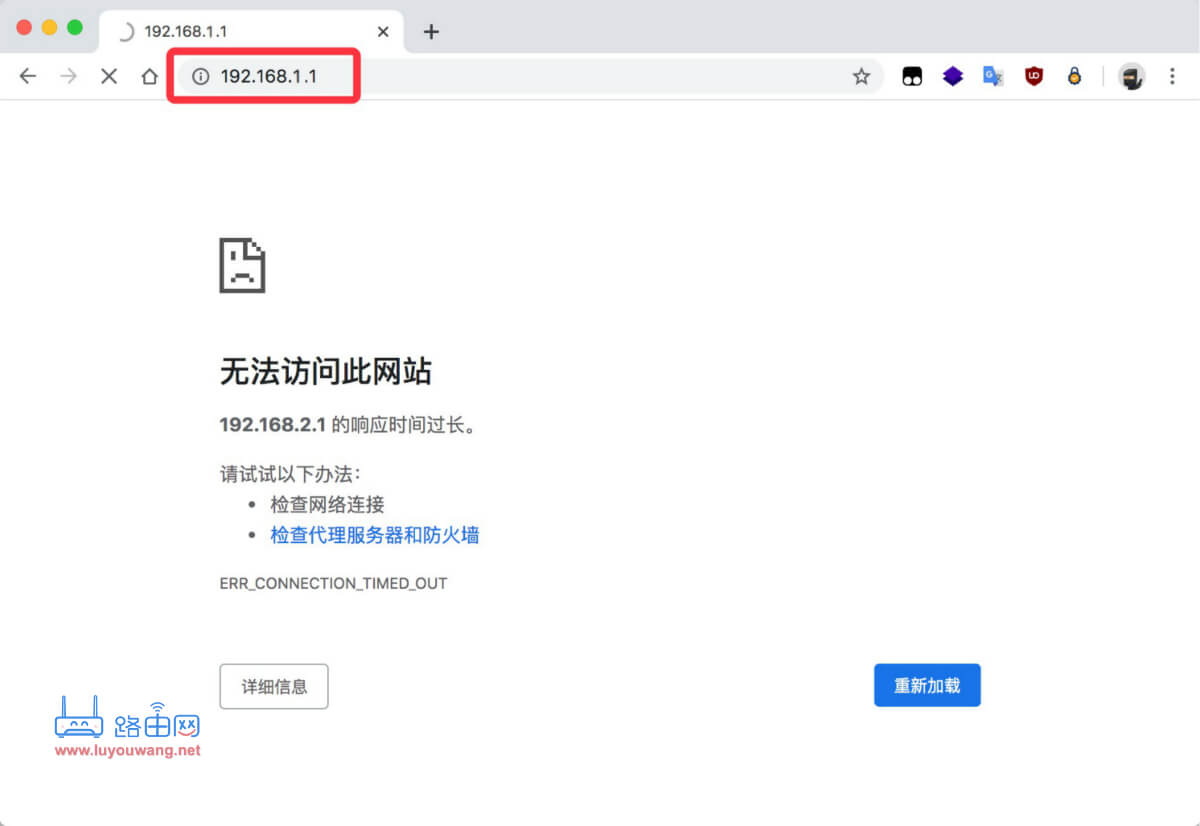Click the sad page error icon
The image size is (1200, 826).
pyautogui.click(x=241, y=263)
